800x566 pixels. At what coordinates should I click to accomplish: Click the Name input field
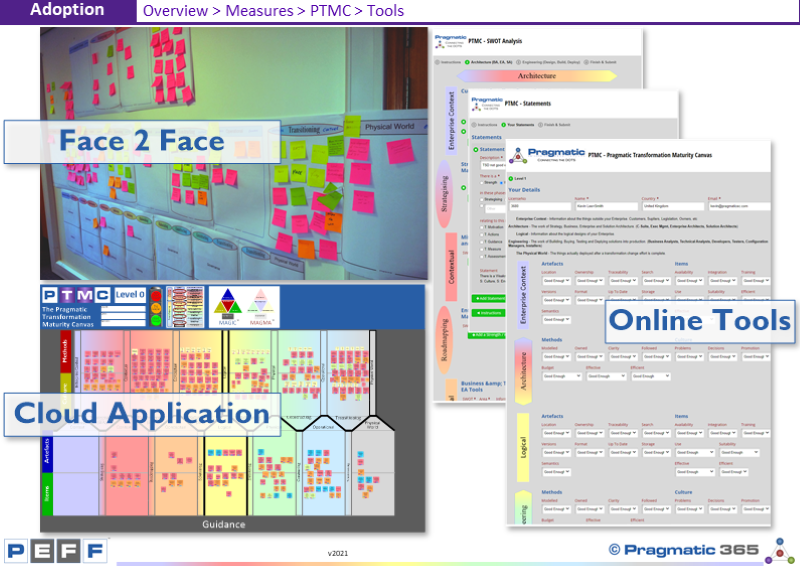coord(607,206)
